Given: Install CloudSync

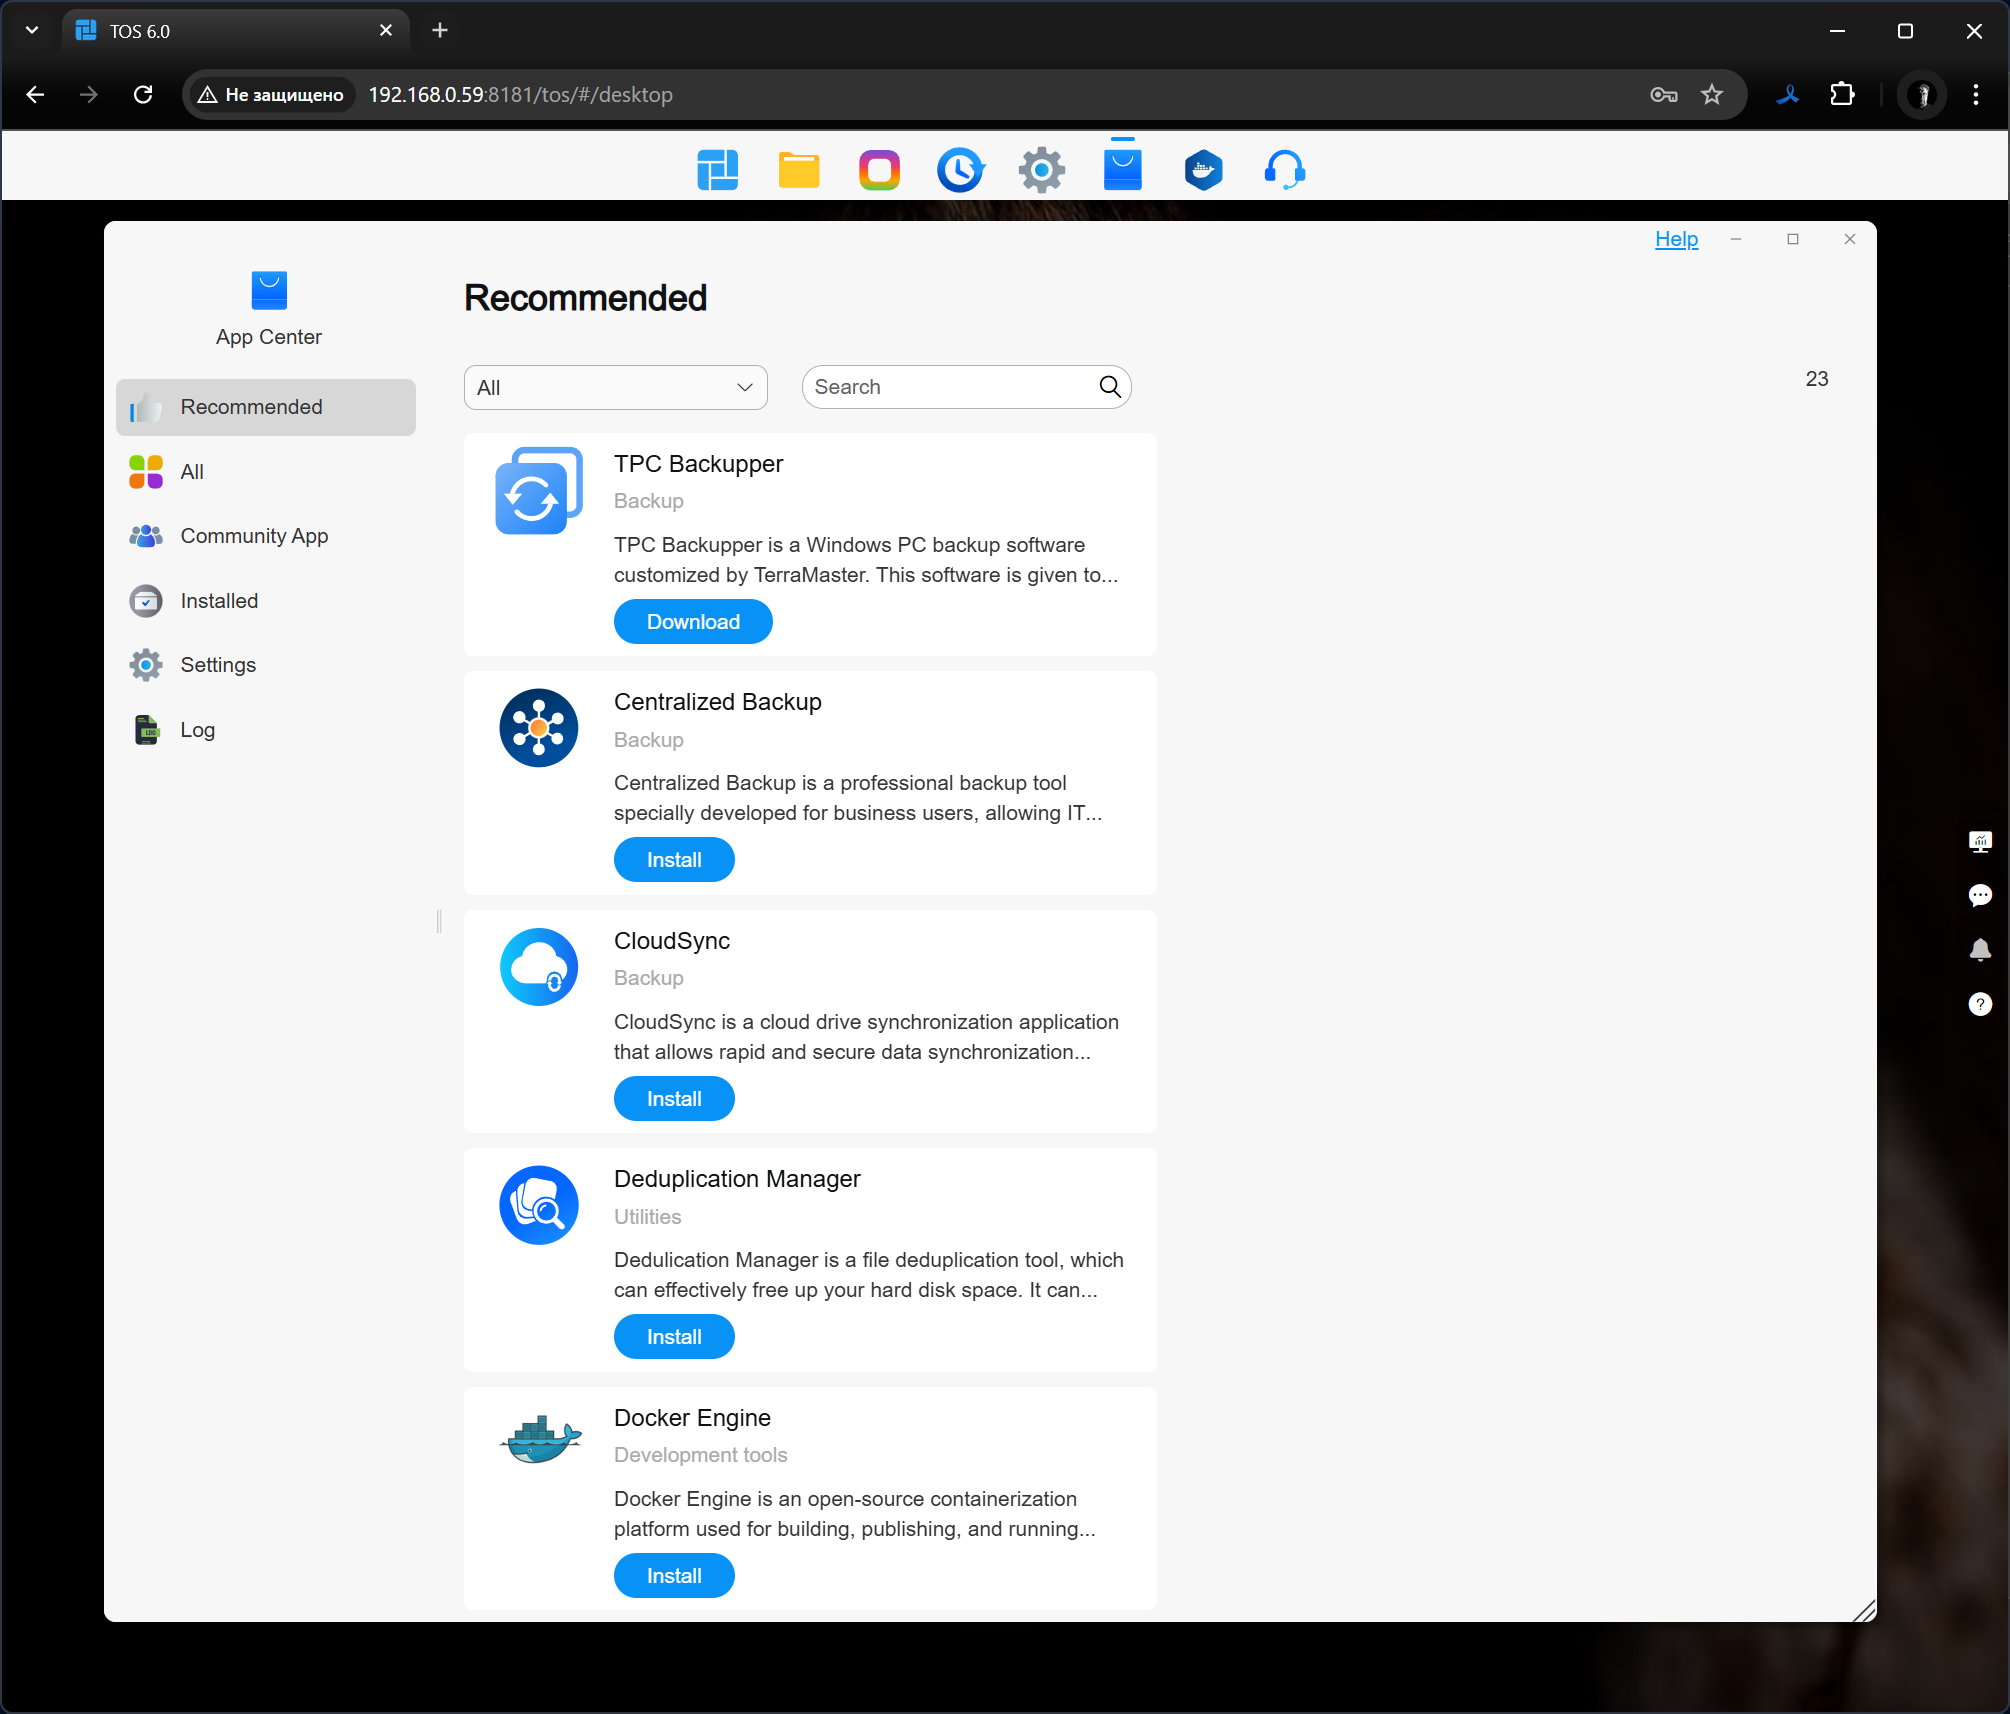Looking at the screenshot, I should tap(674, 1098).
